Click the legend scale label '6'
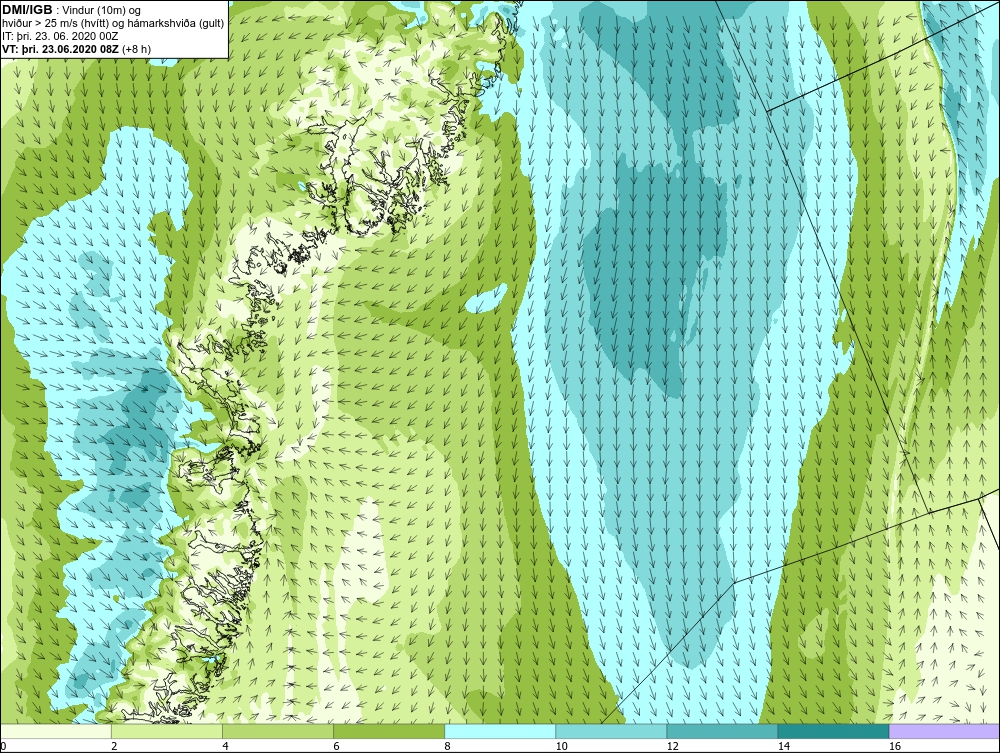Image resolution: width=1000 pixels, height=753 pixels. point(336,746)
